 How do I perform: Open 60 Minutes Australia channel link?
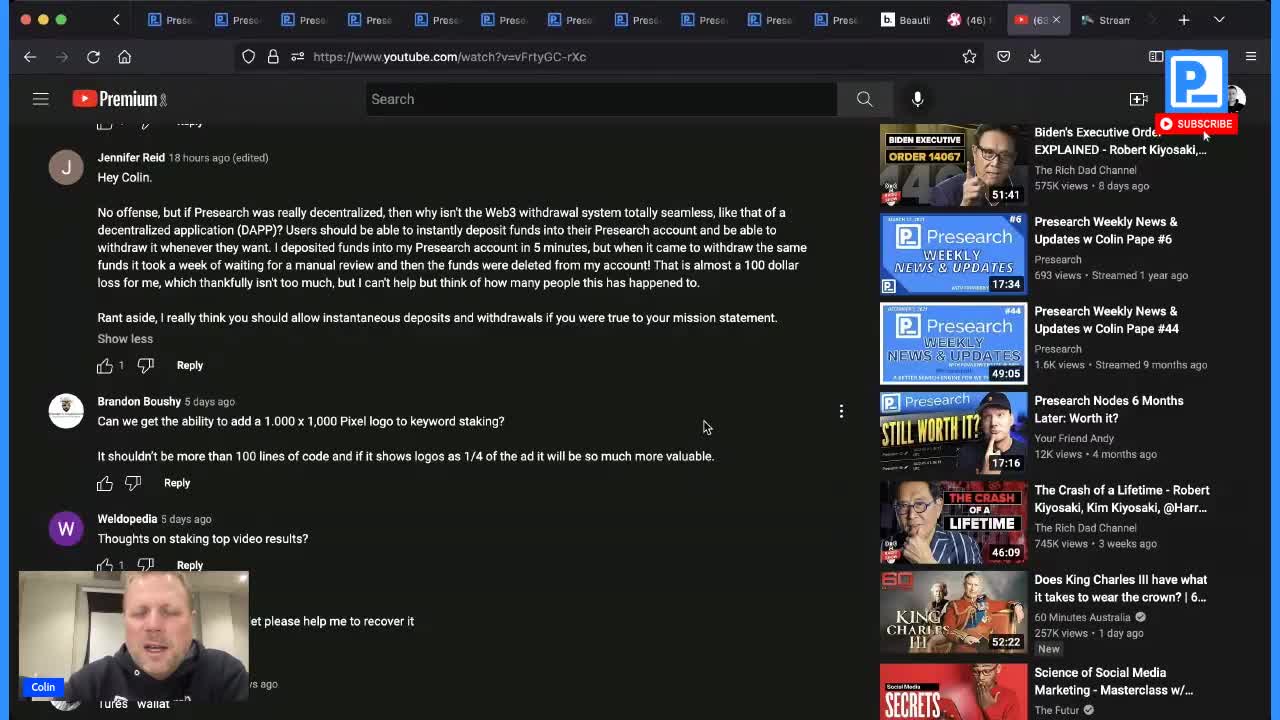click(x=1082, y=617)
